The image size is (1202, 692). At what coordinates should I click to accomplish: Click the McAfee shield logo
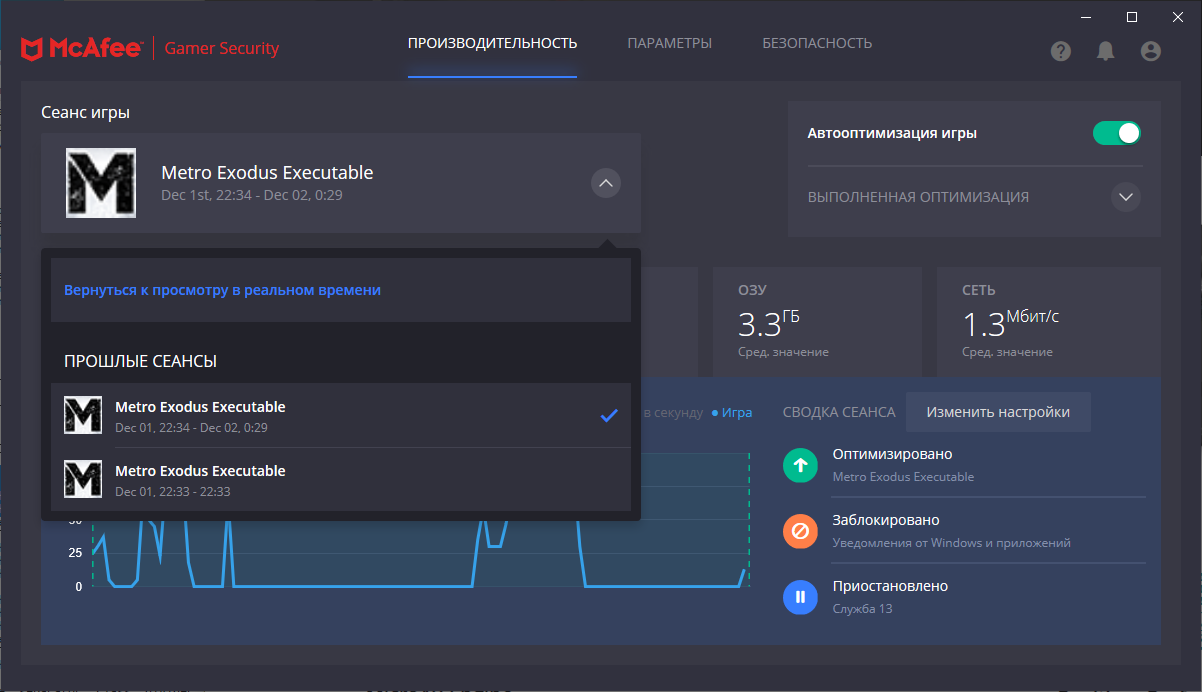[x=31, y=48]
